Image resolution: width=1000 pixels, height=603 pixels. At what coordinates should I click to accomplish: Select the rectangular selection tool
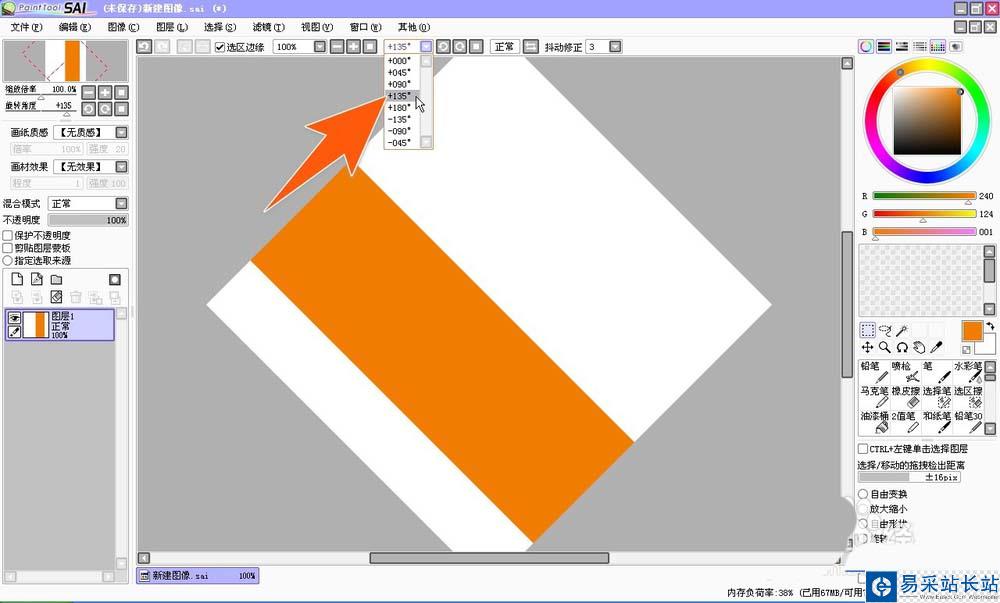(867, 330)
